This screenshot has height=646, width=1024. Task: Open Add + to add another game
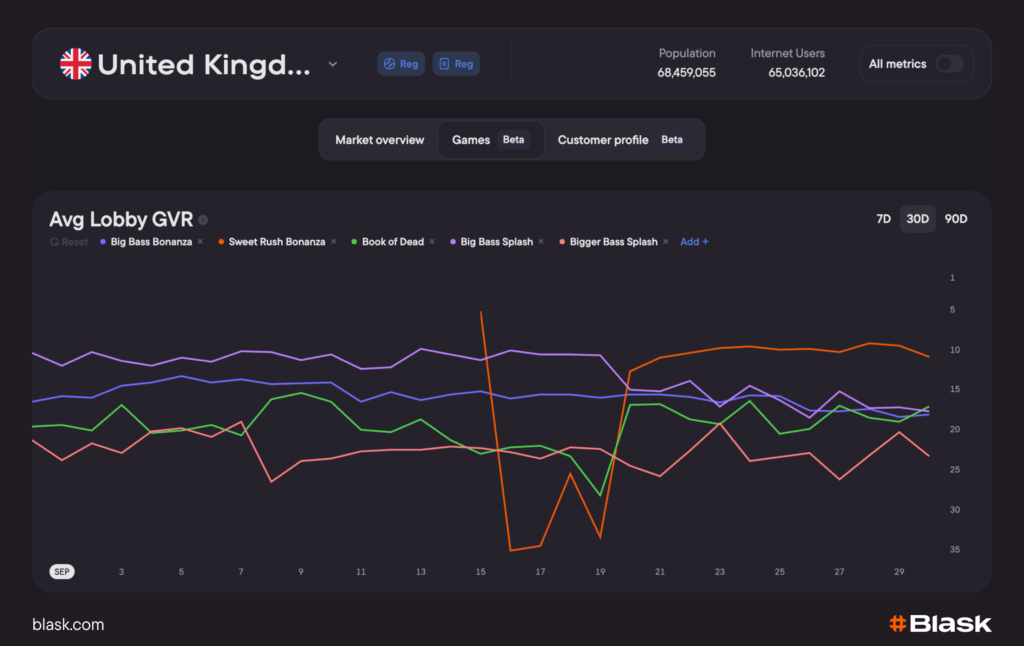[x=694, y=242]
